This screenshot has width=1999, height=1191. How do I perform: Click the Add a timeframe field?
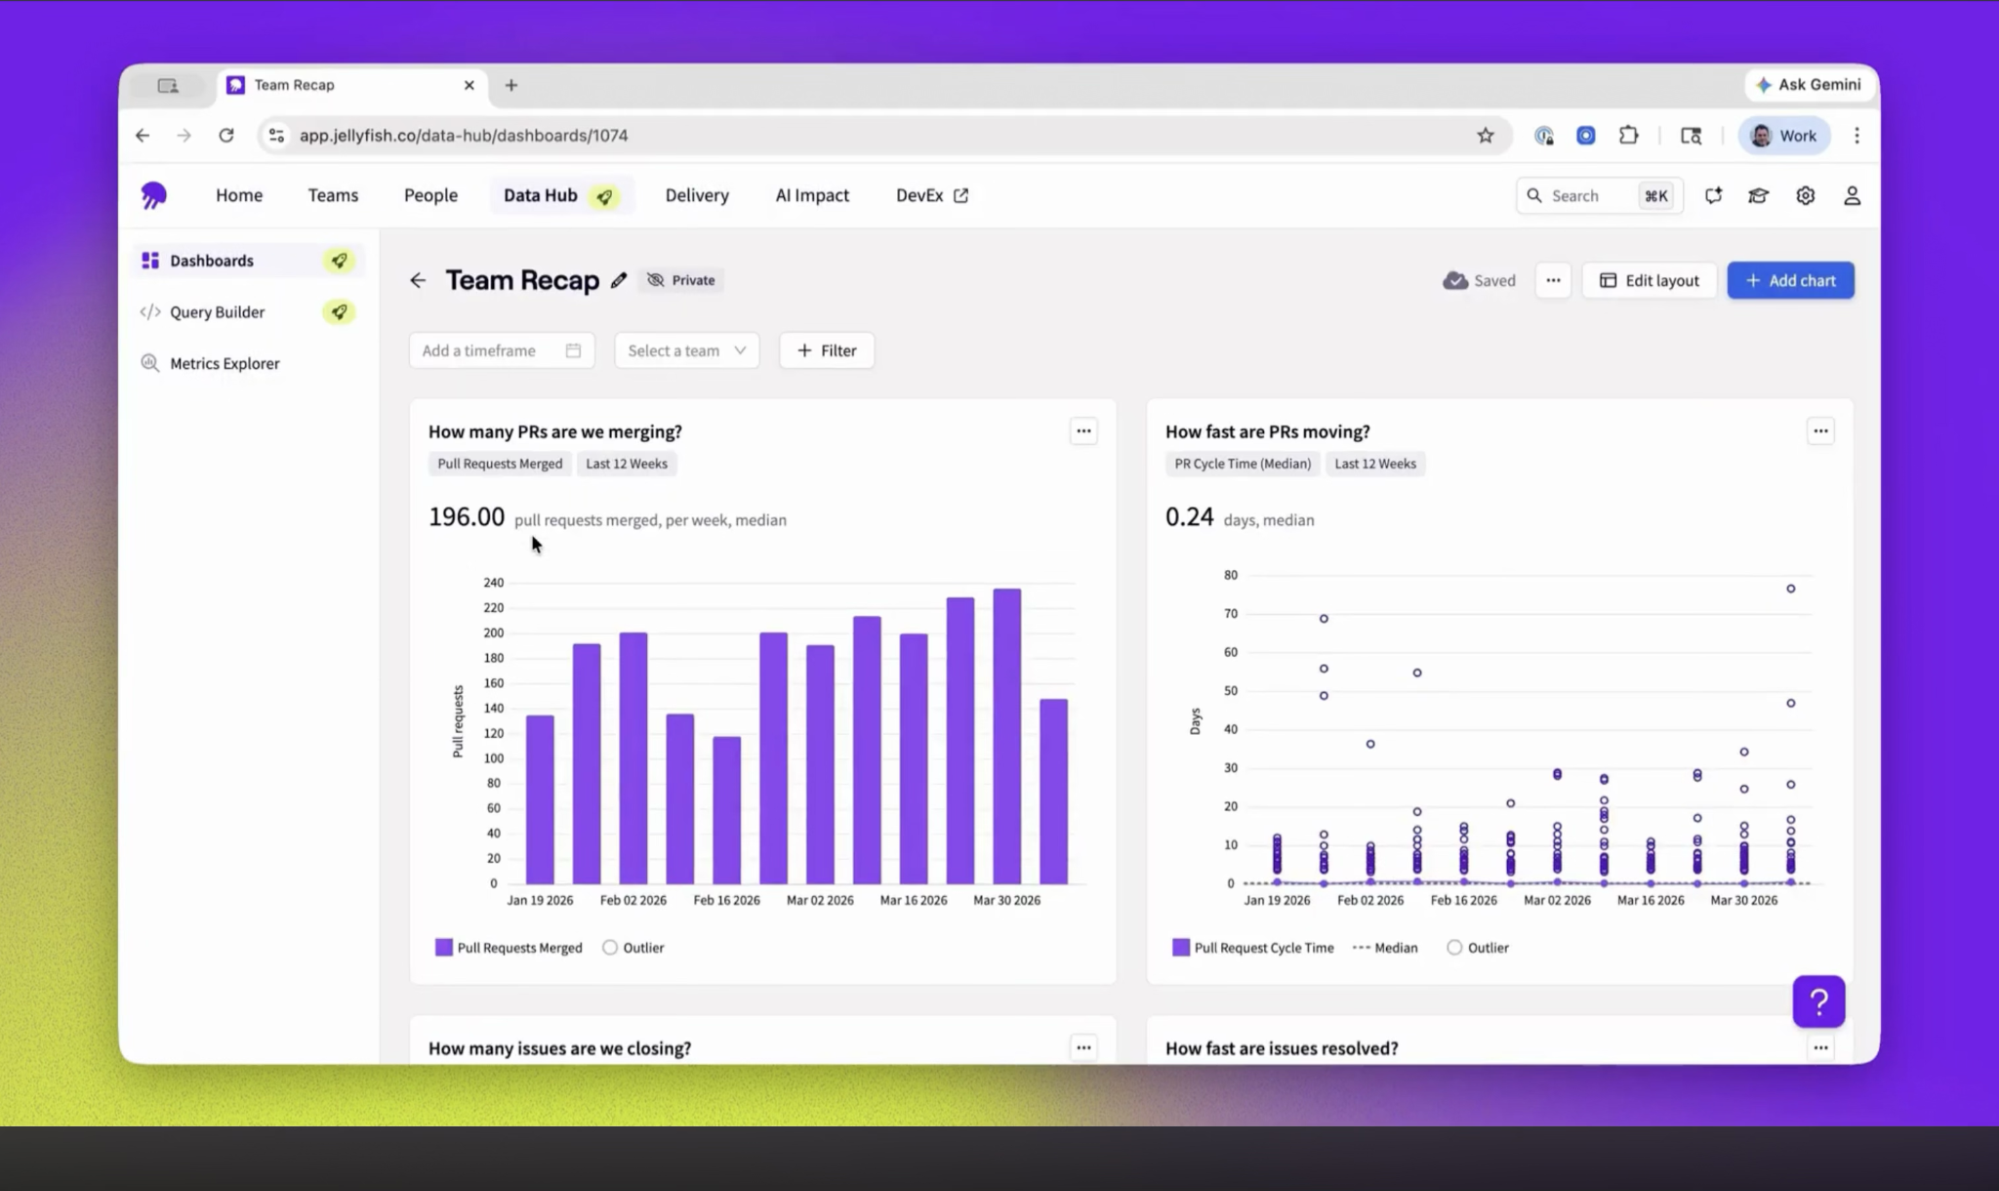tap(502, 350)
